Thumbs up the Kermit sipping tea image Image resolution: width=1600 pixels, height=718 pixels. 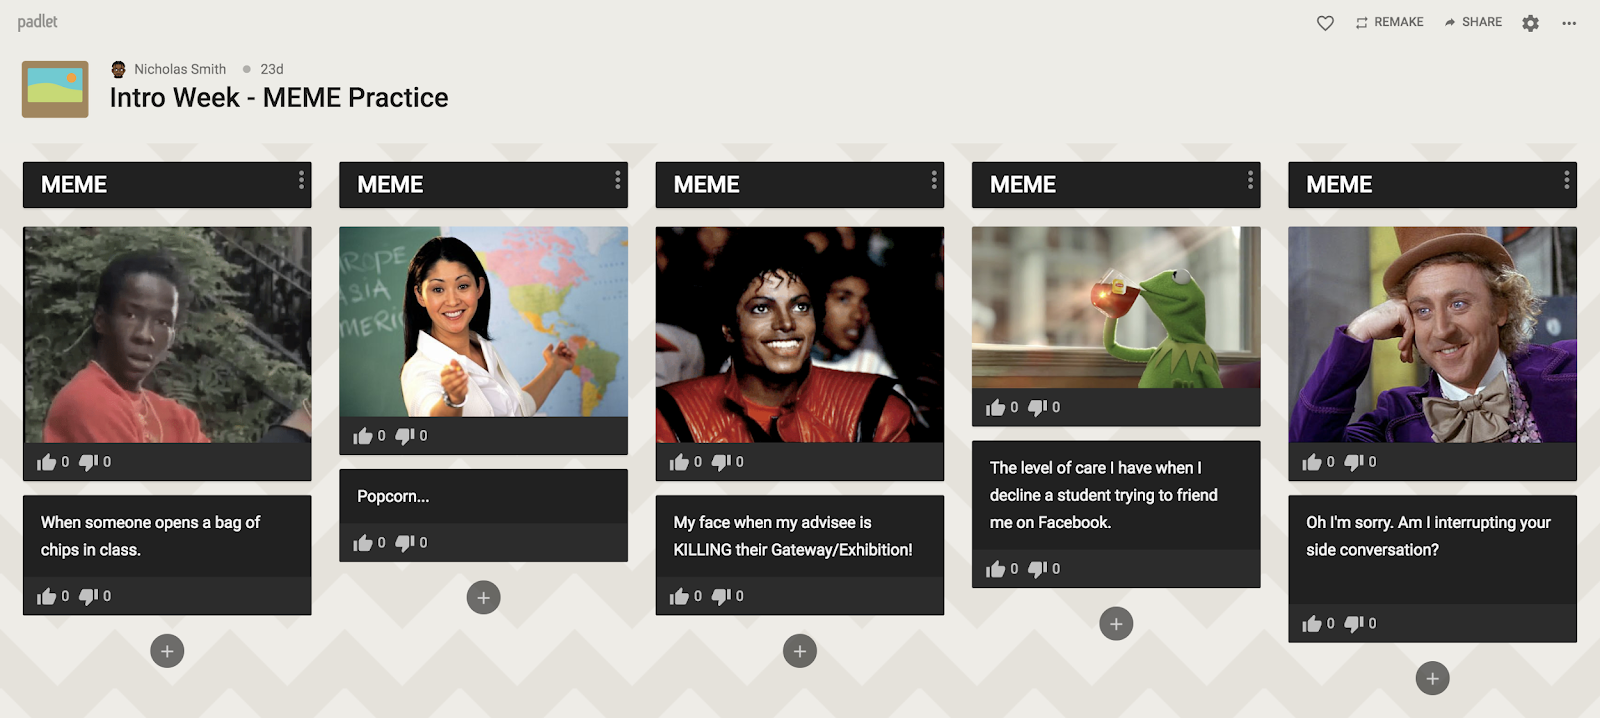995,408
